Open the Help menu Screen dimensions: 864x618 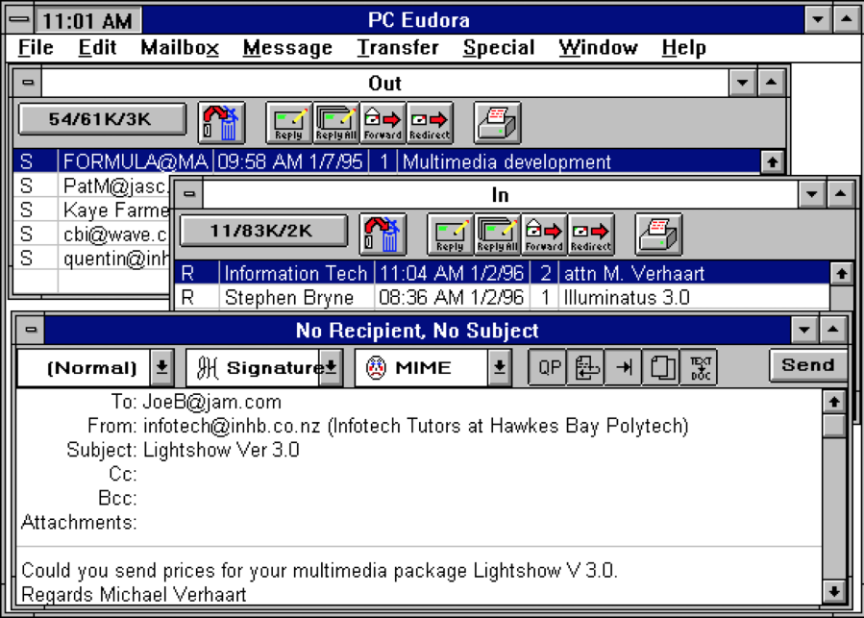(x=684, y=48)
